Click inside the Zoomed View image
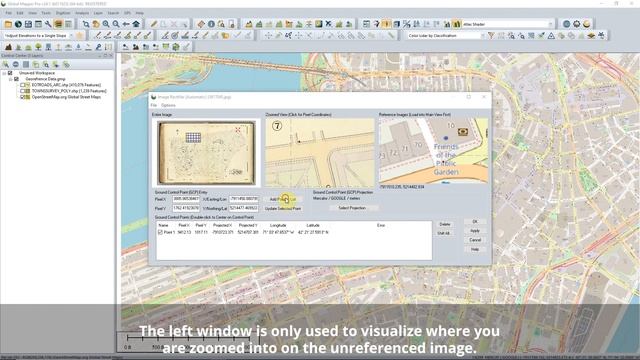 (x=320, y=153)
